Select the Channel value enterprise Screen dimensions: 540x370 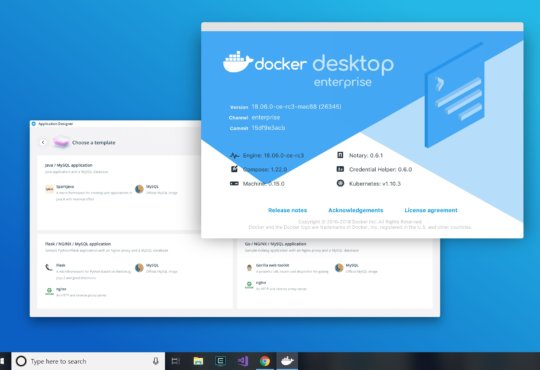tap(266, 117)
